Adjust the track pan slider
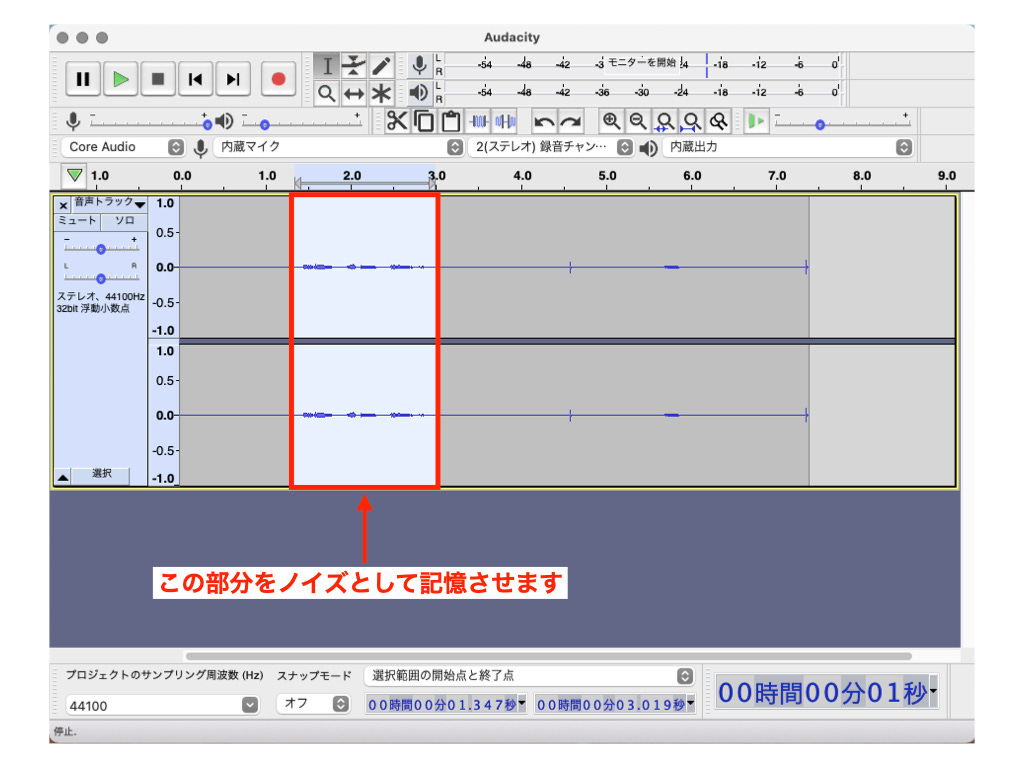The width and height of the screenshot is (1024, 768). (101, 278)
